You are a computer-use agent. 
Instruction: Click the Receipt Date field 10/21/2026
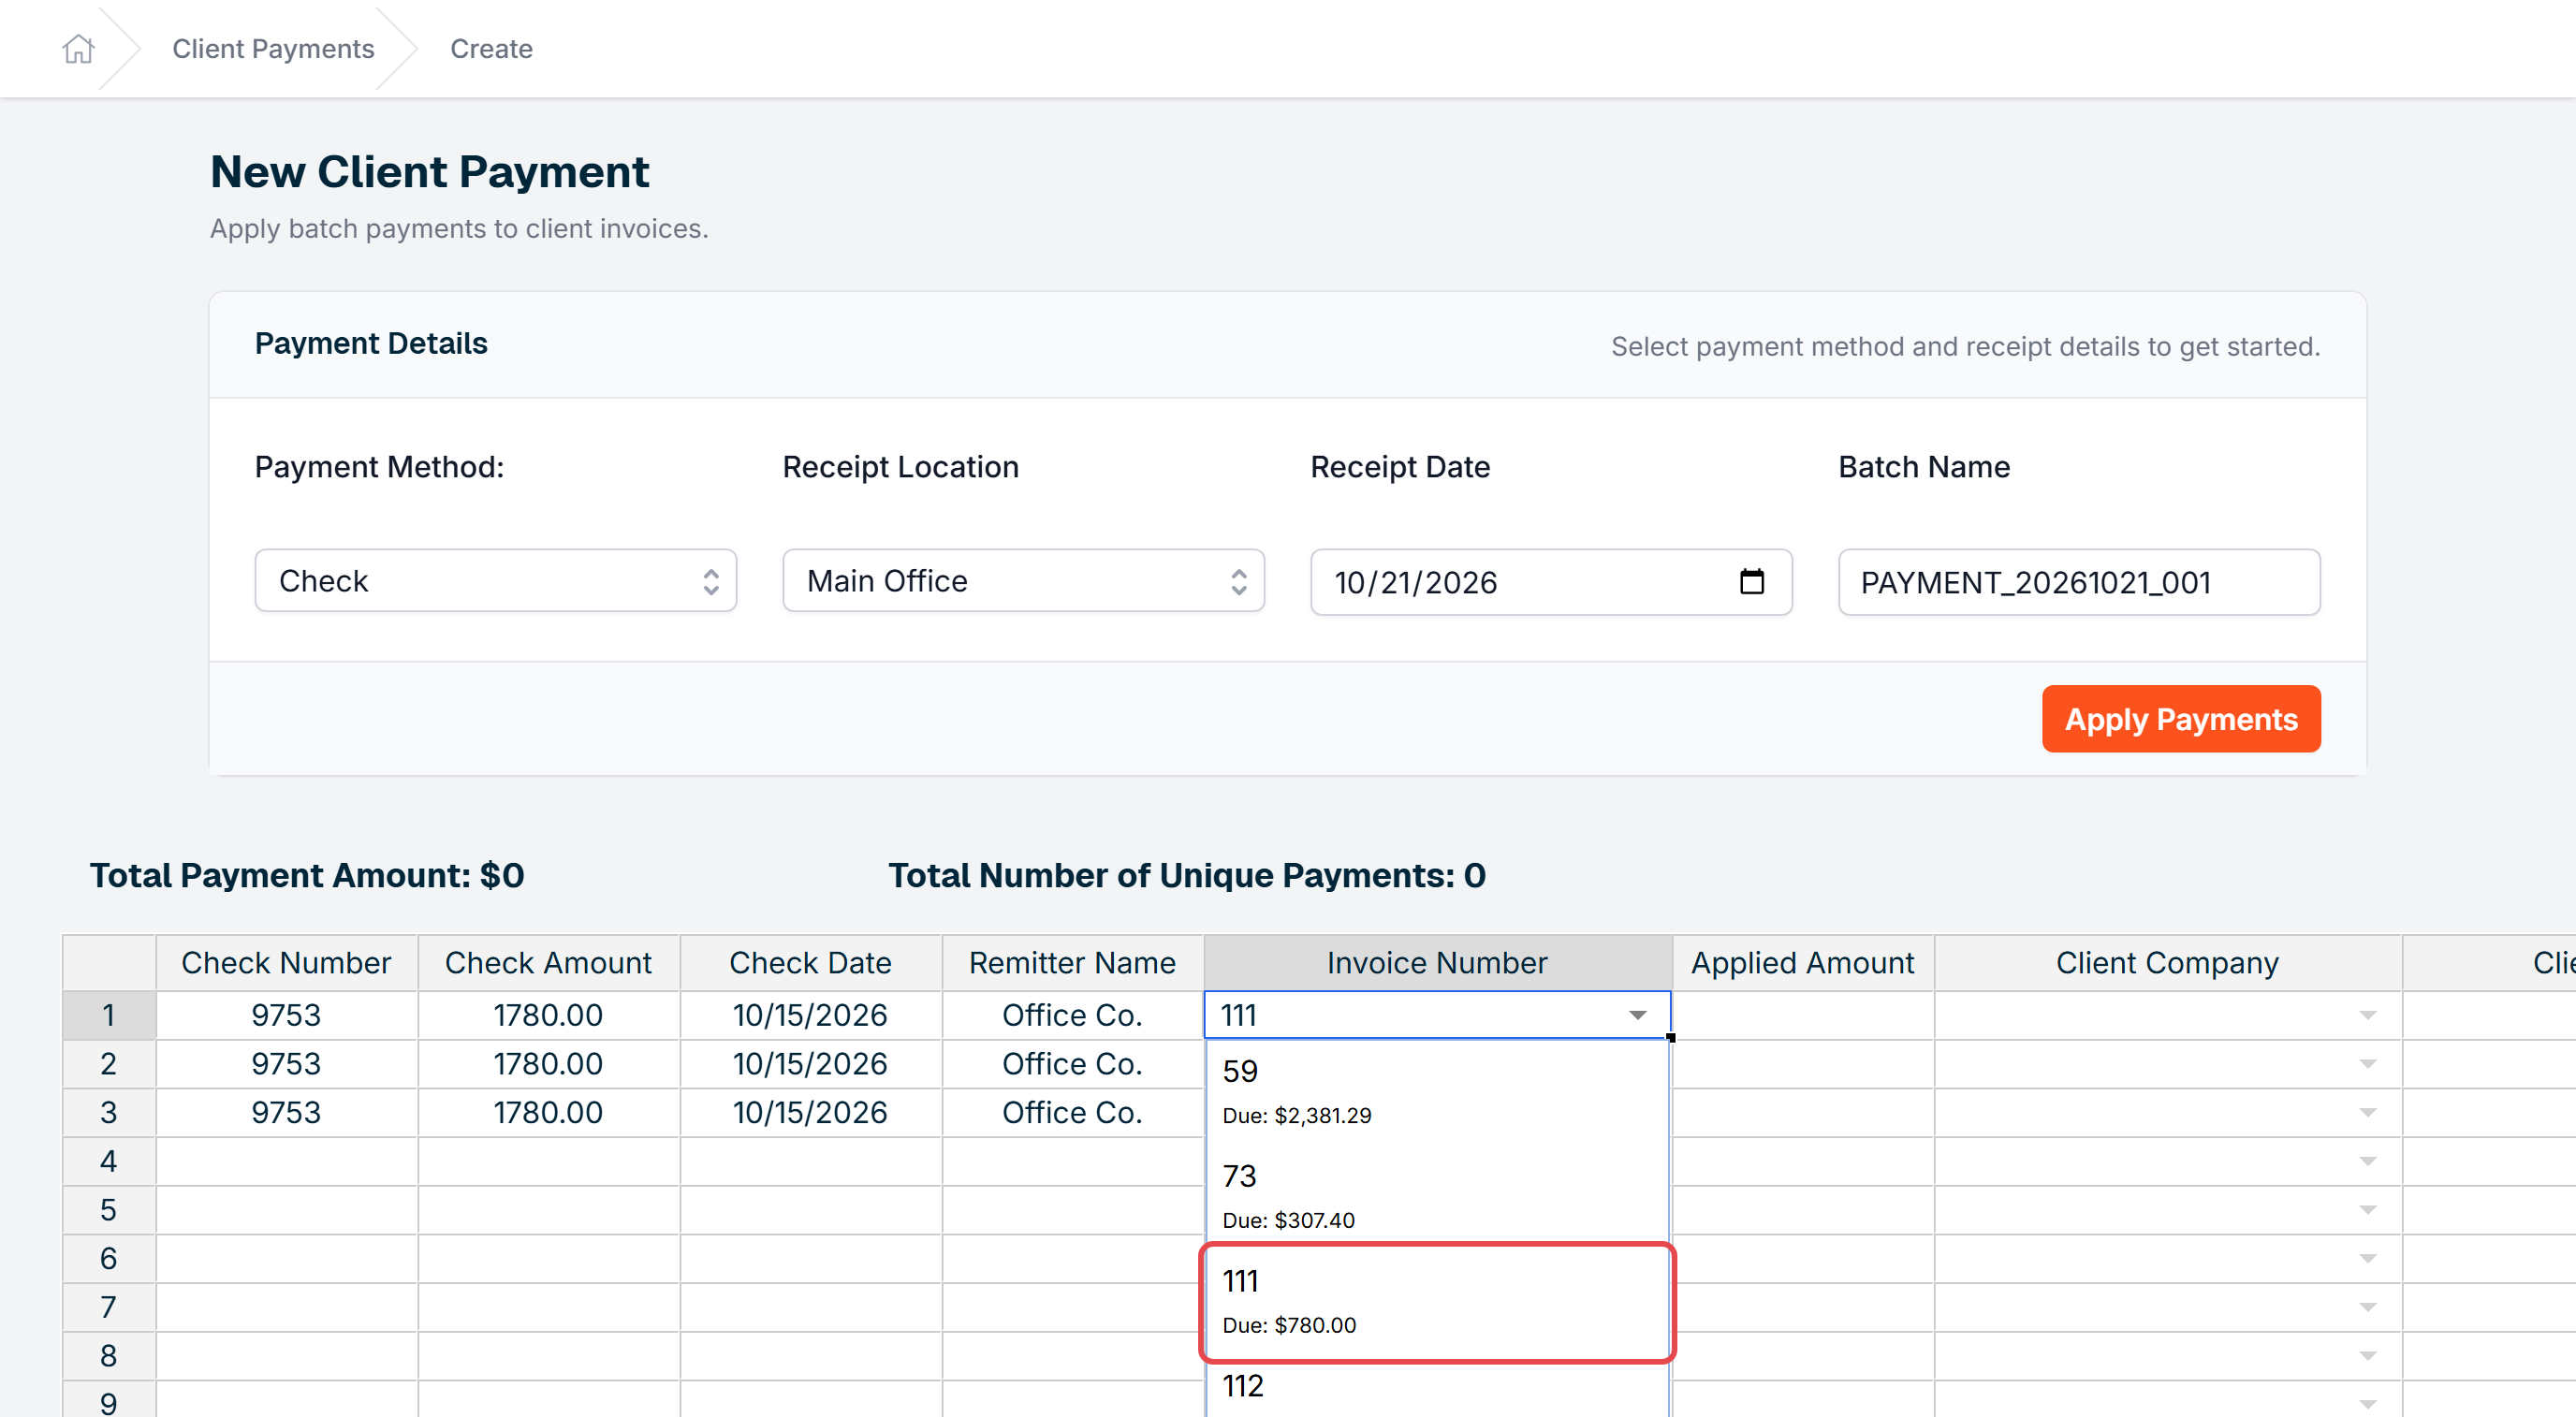click(x=1551, y=581)
